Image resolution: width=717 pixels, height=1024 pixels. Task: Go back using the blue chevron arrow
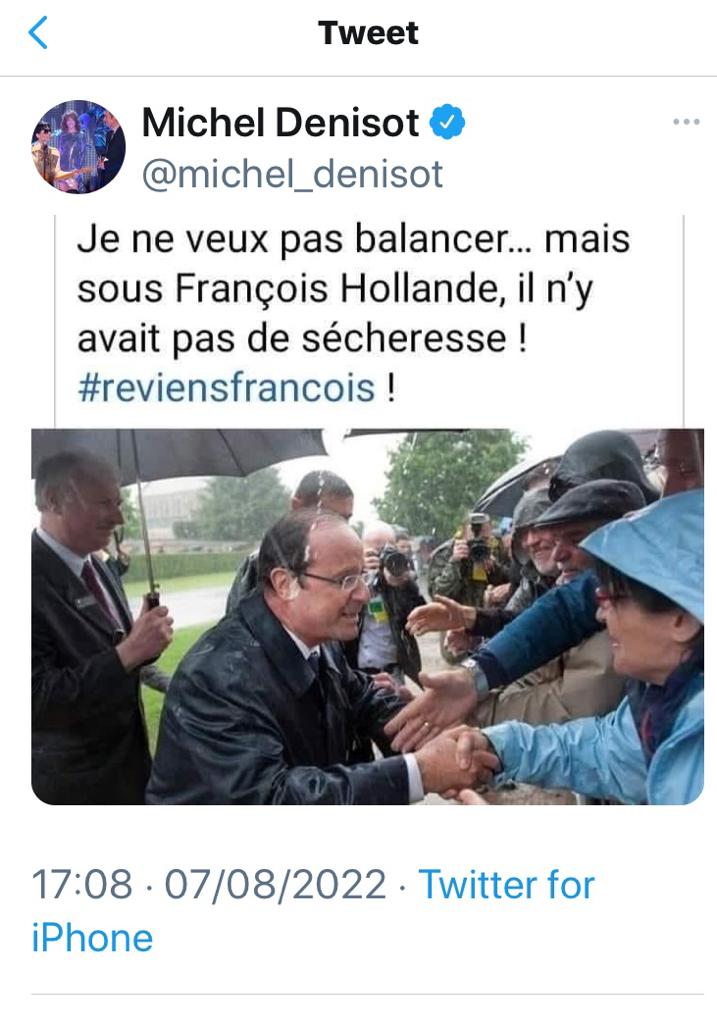pyautogui.click(x=39, y=33)
